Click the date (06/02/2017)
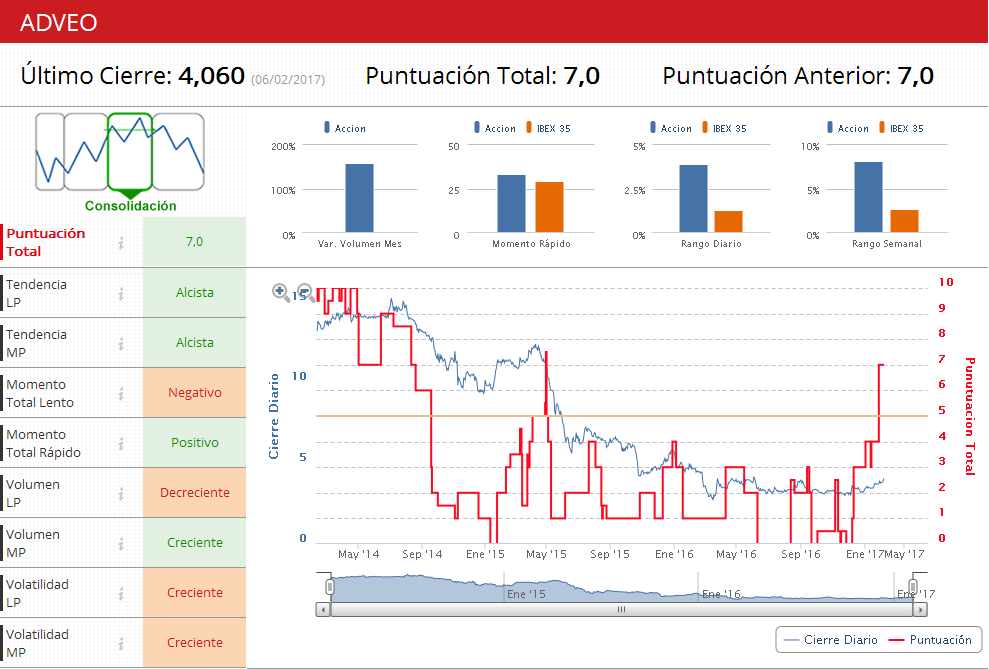The image size is (989, 669). pos(288,79)
